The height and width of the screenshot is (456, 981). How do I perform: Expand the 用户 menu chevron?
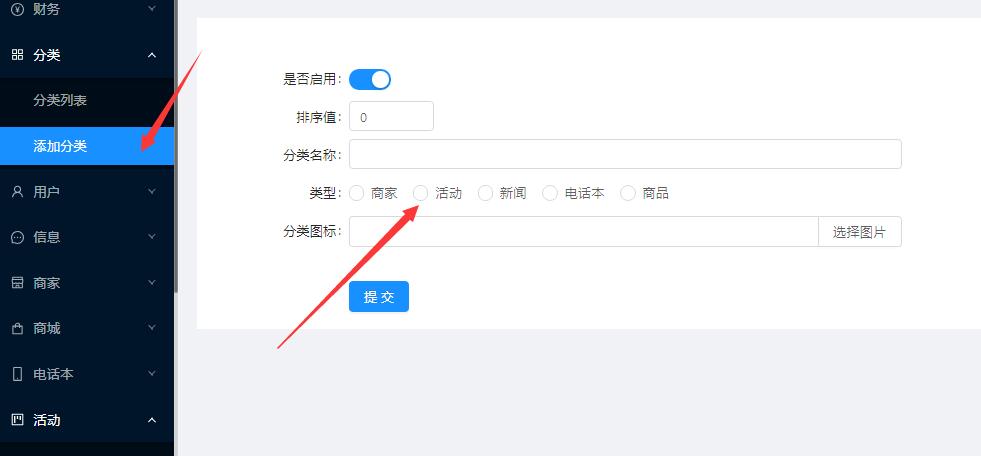pyautogui.click(x=151, y=191)
